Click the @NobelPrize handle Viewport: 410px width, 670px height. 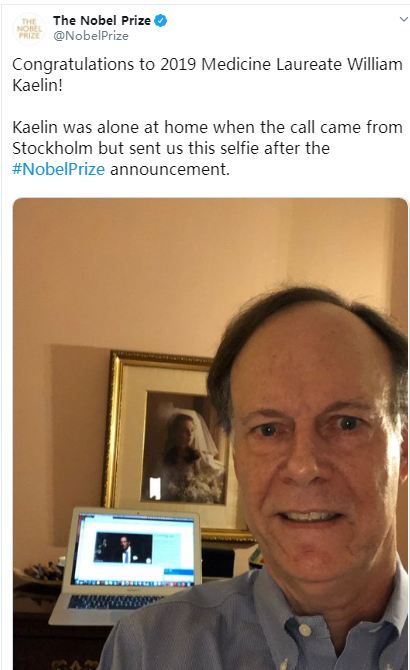pyautogui.click(x=91, y=36)
